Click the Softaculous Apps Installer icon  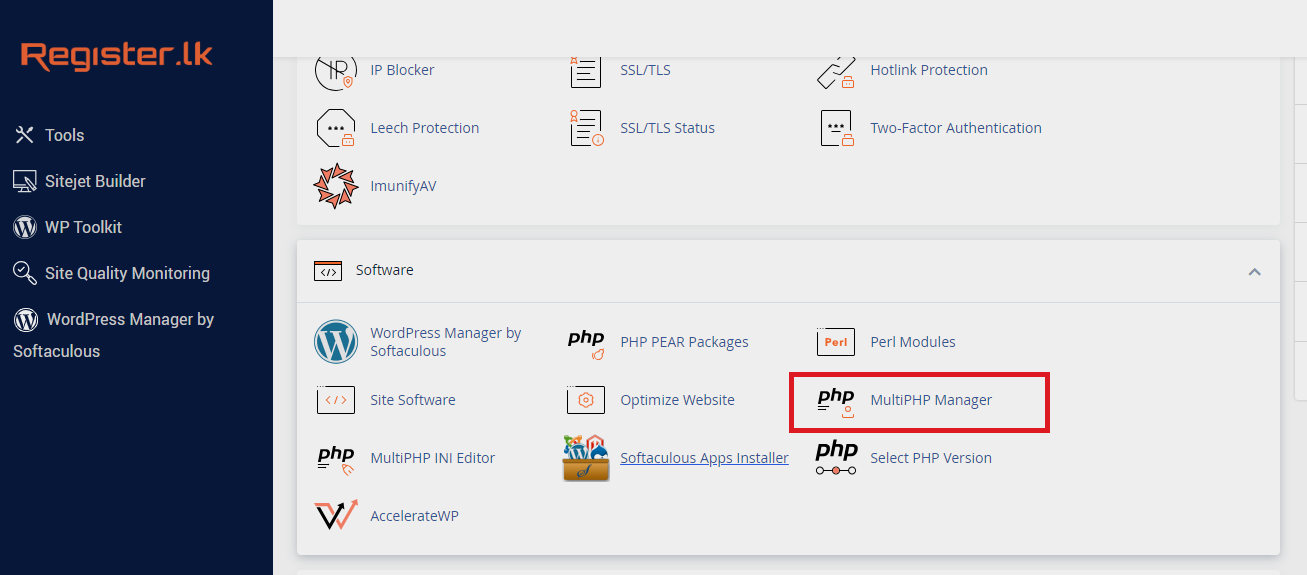pyautogui.click(x=586, y=458)
